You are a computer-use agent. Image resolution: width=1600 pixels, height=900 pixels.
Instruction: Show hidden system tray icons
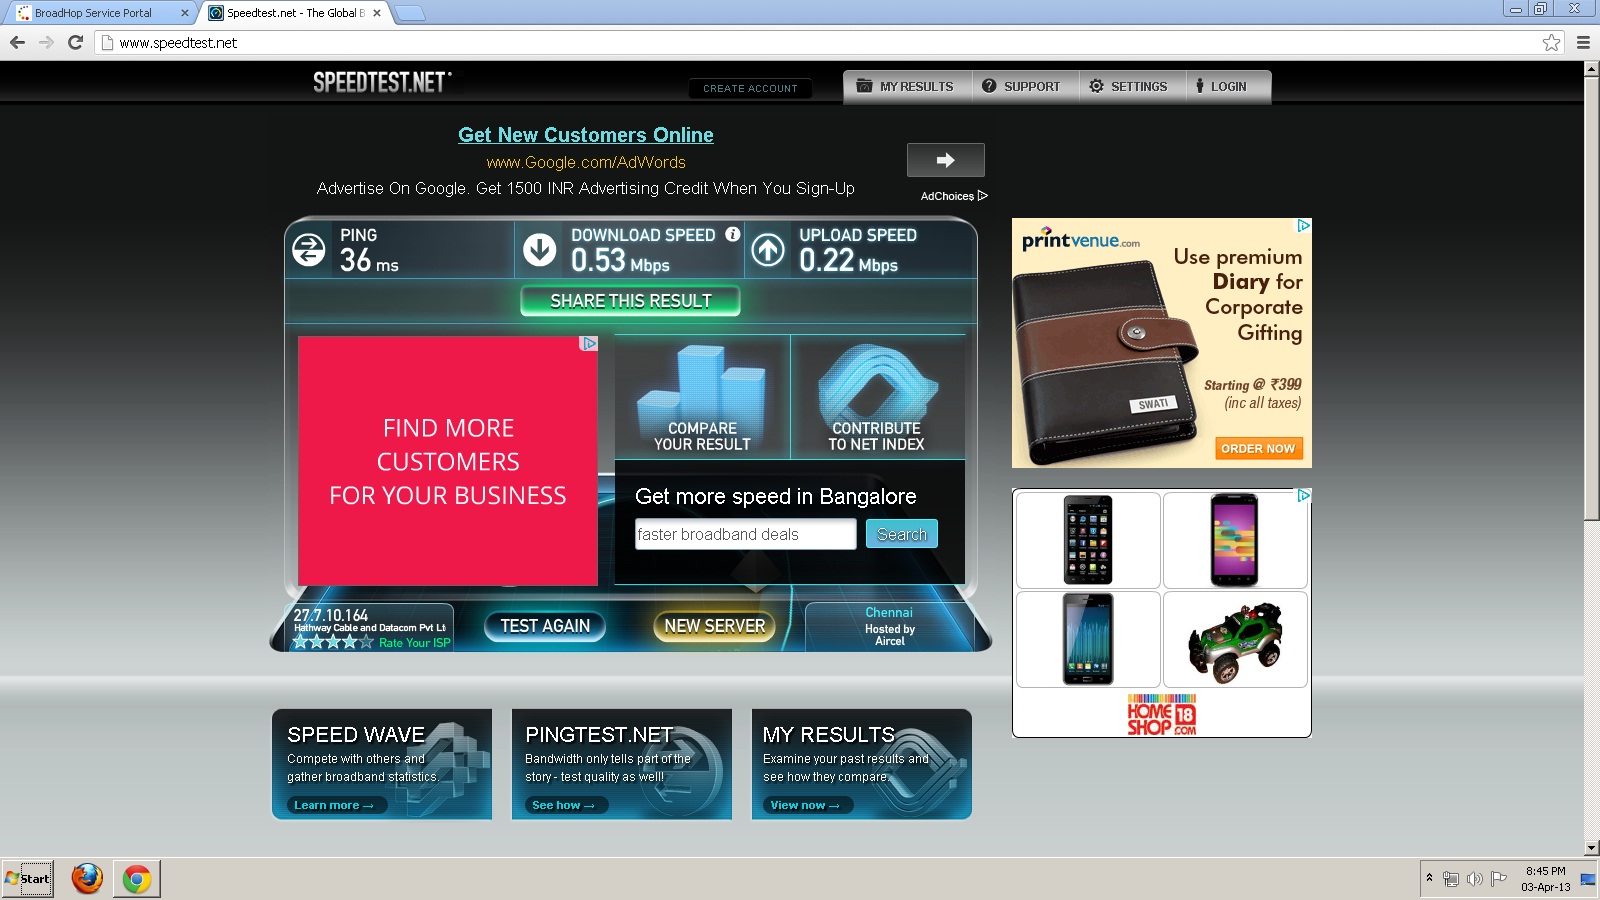1429,878
